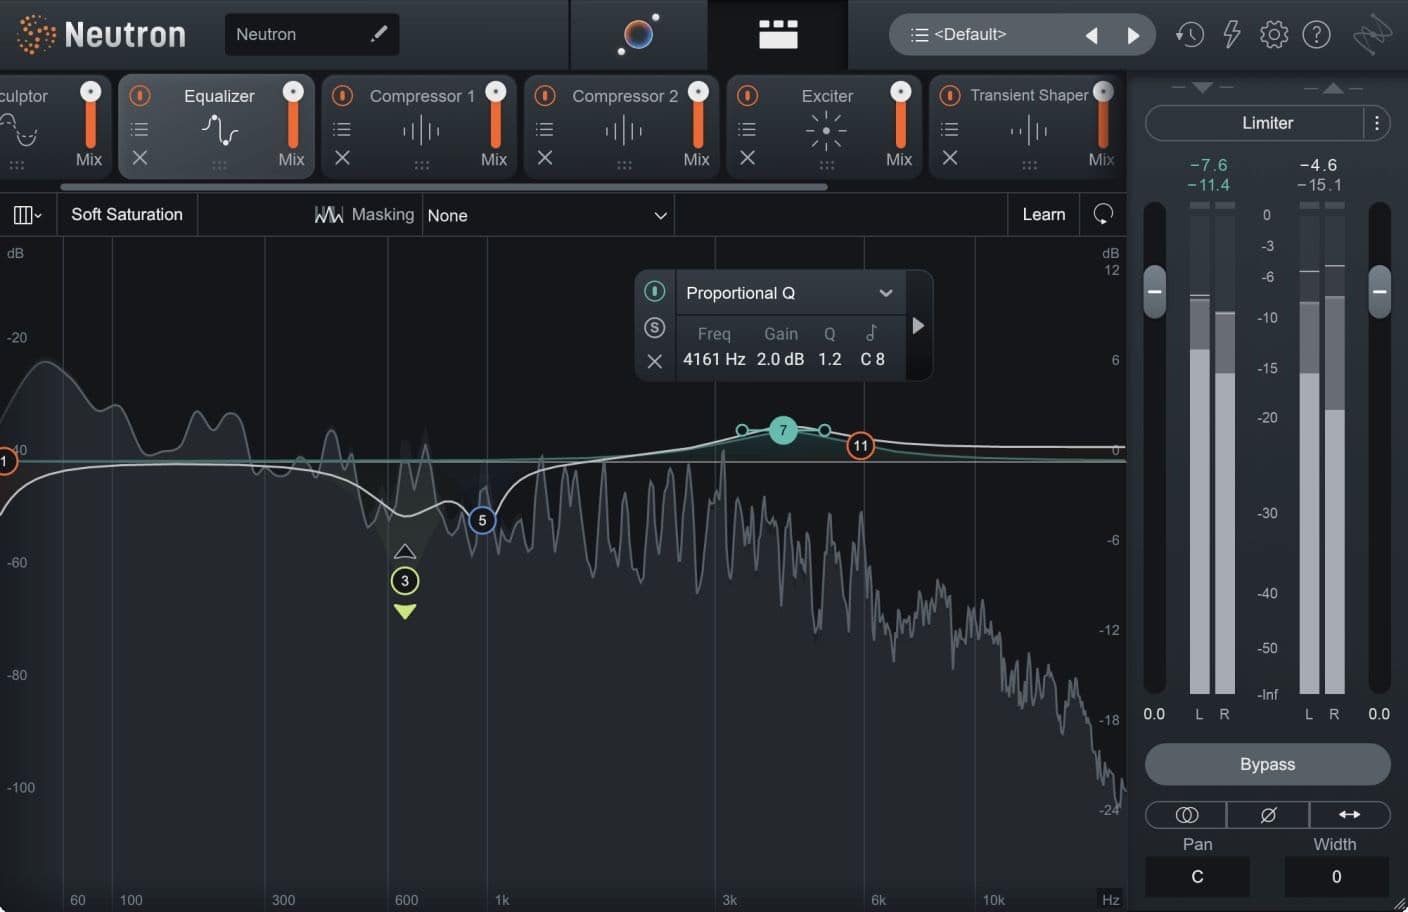Power off the Exciter module
This screenshot has width=1408, height=912.
[x=747, y=95]
